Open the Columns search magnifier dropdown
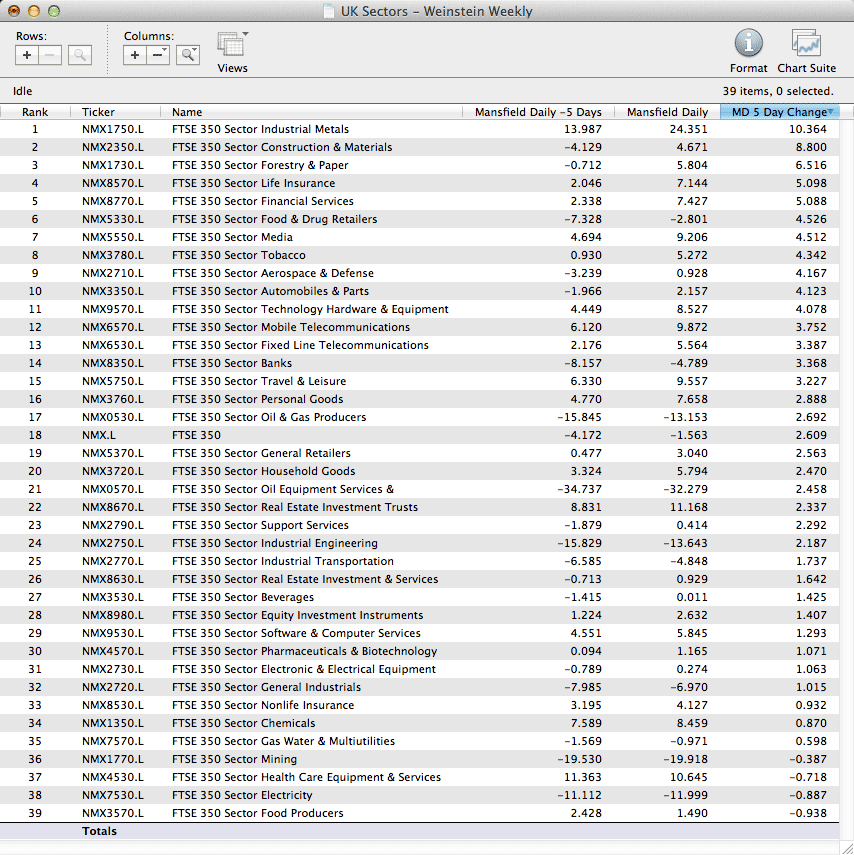 [188, 55]
